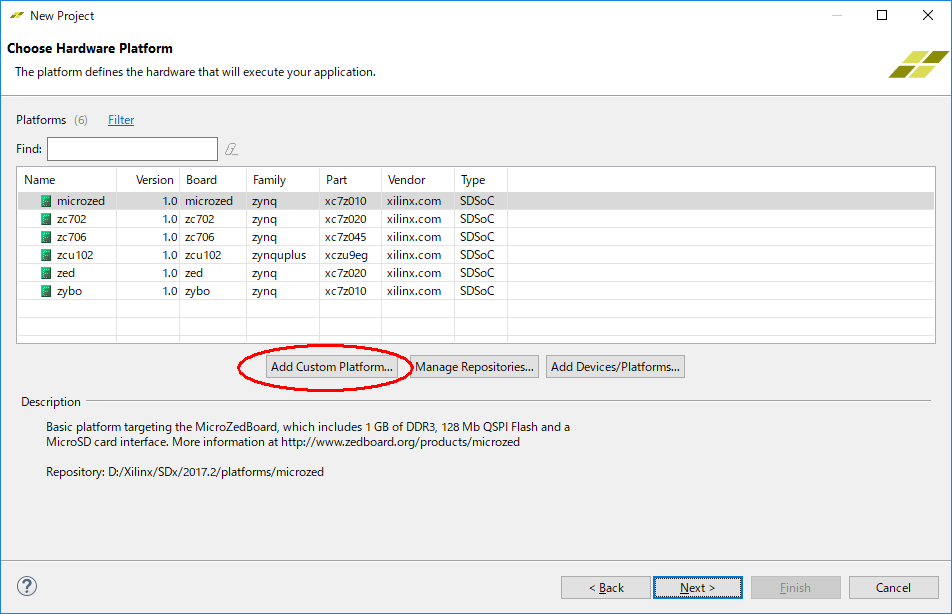
Task: Return to previous page with Back
Action: pyautogui.click(x=606, y=587)
